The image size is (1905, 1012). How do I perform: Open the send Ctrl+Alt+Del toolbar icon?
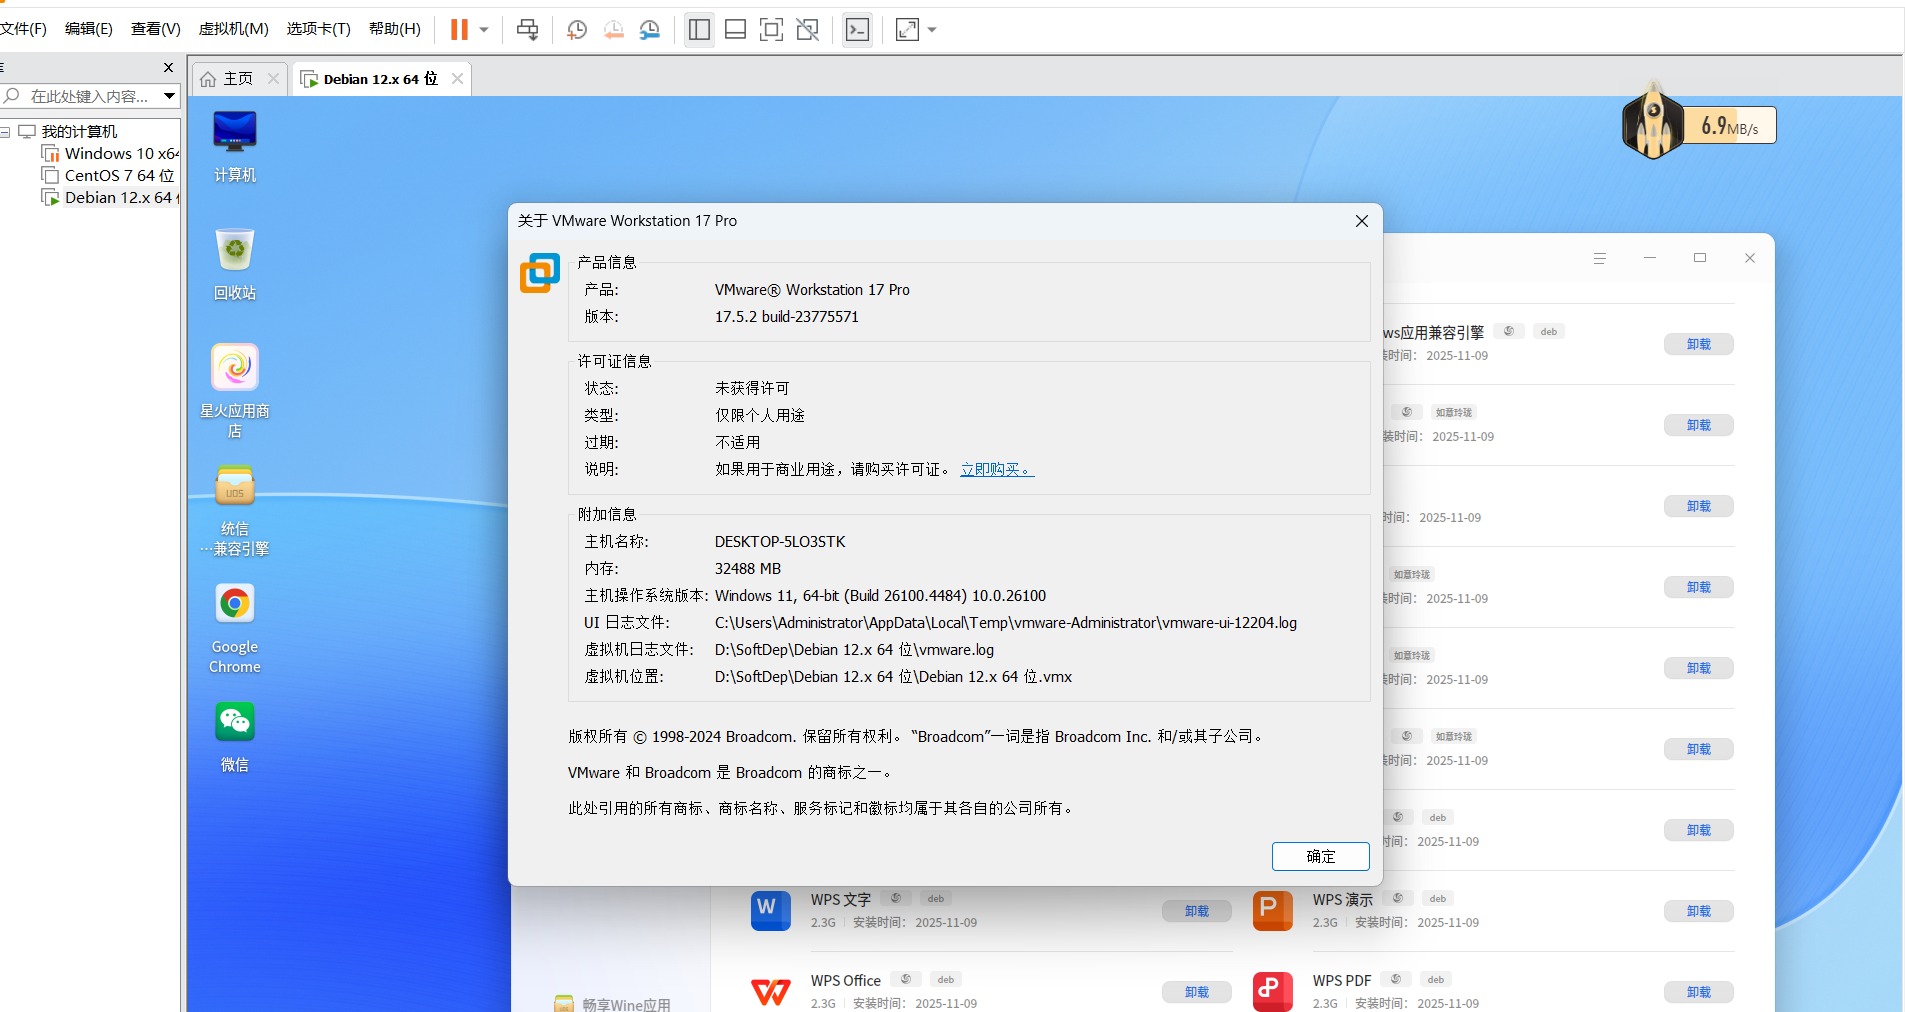click(527, 30)
